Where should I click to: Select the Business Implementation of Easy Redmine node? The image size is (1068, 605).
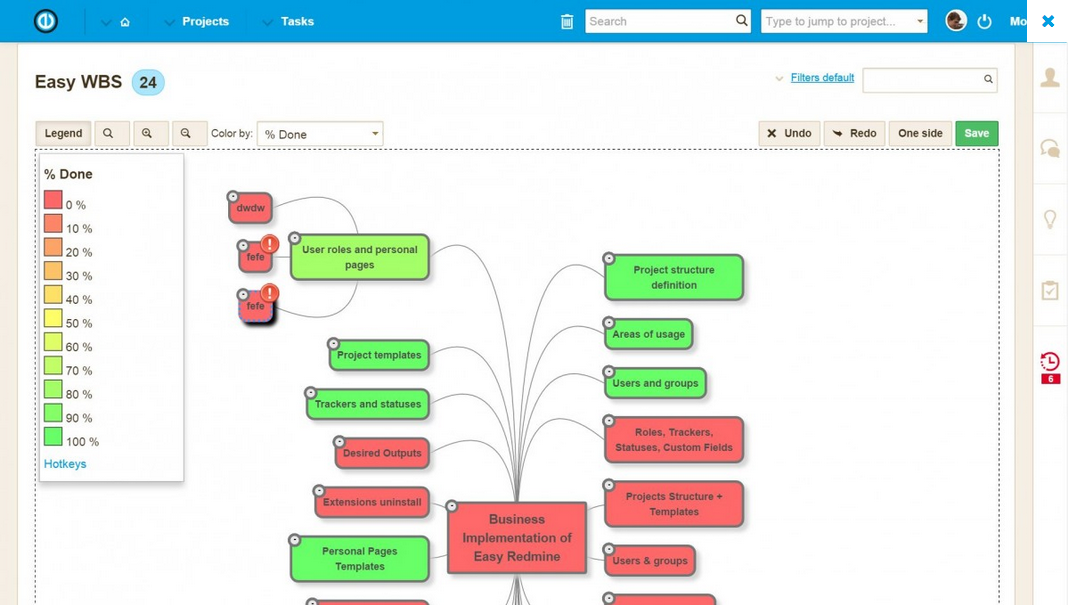(x=517, y=538)
